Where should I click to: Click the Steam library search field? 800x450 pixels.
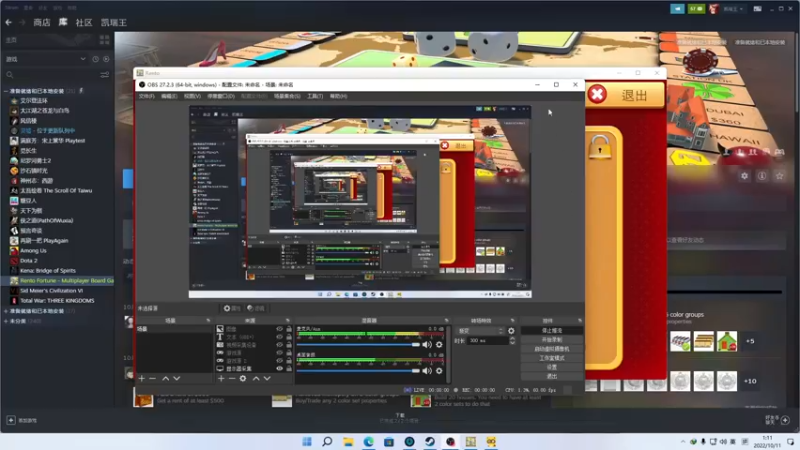pyautogui.click(x=51, y=74)
